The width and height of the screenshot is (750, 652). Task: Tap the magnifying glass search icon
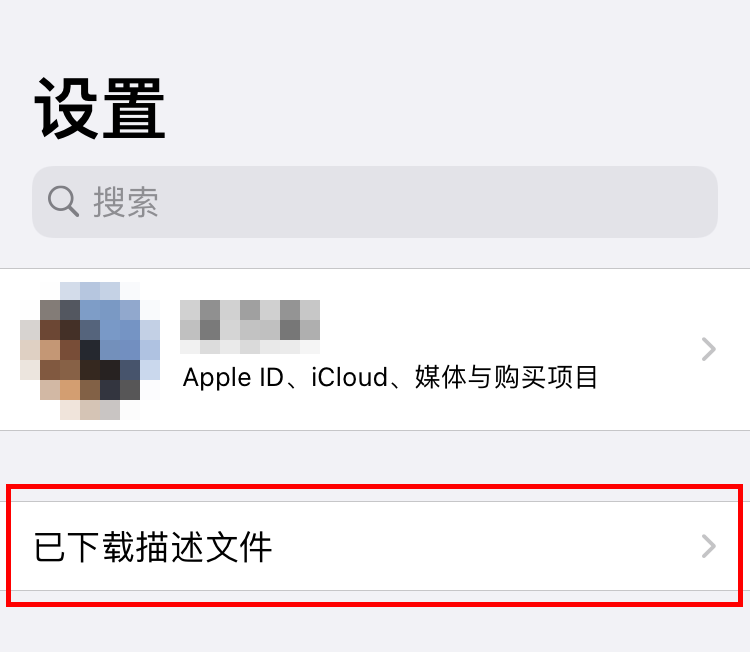pos(63,201)
